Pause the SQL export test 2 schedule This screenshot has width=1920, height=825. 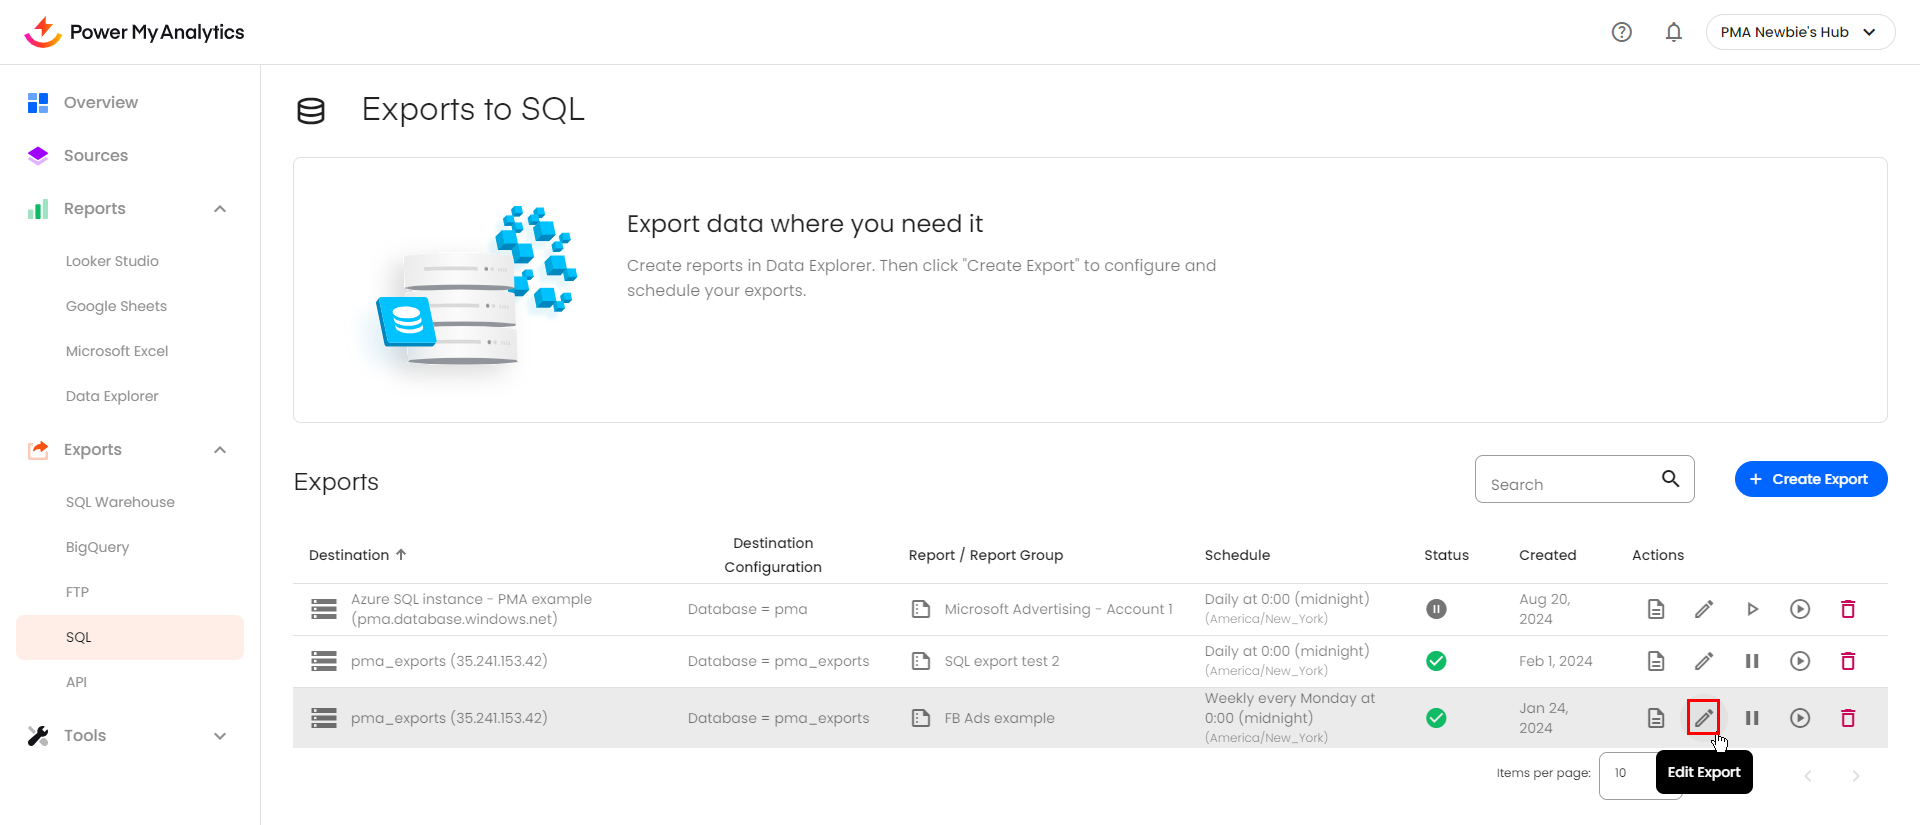pyautogui.click(x=1751, y=661)
